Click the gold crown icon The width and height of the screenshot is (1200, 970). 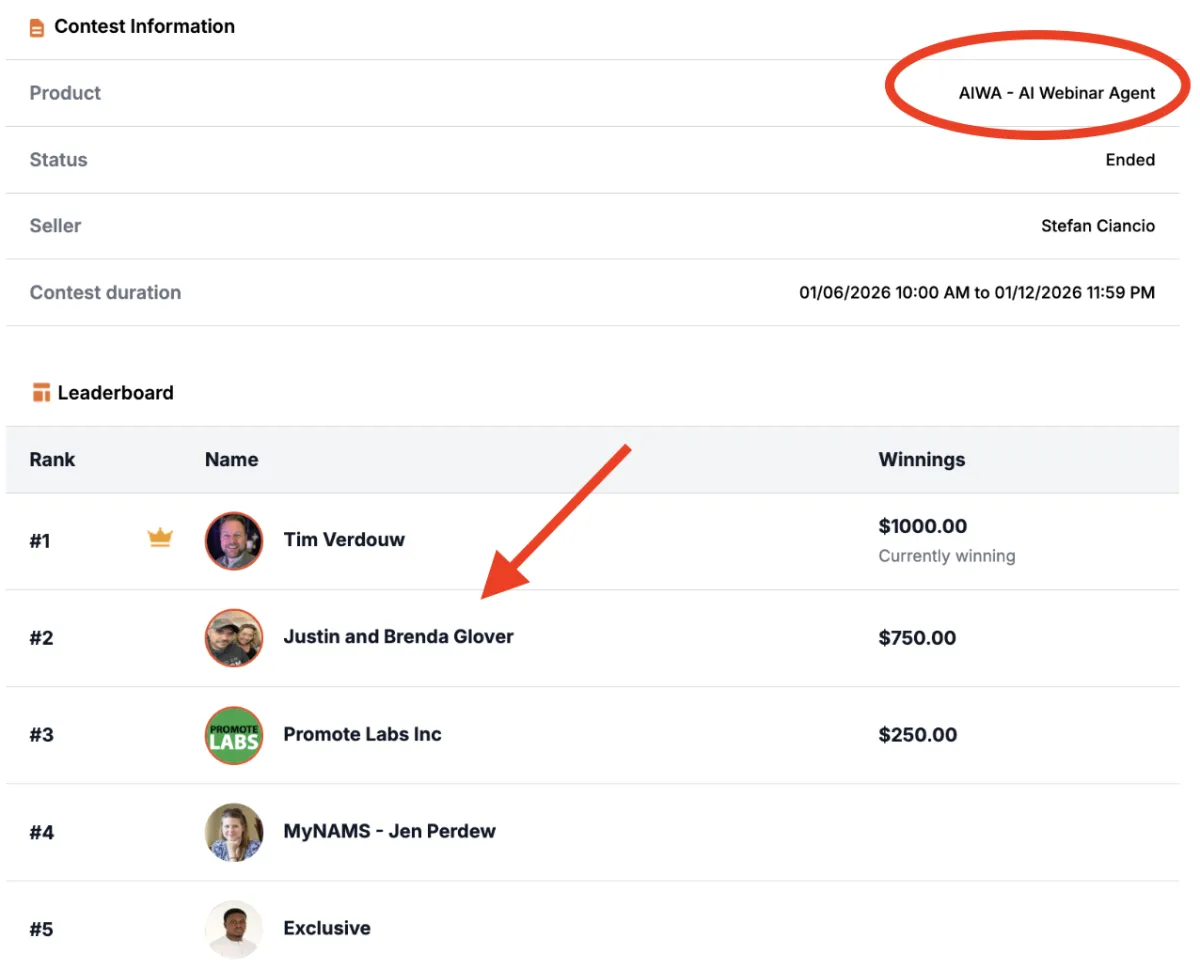point(160,539)
